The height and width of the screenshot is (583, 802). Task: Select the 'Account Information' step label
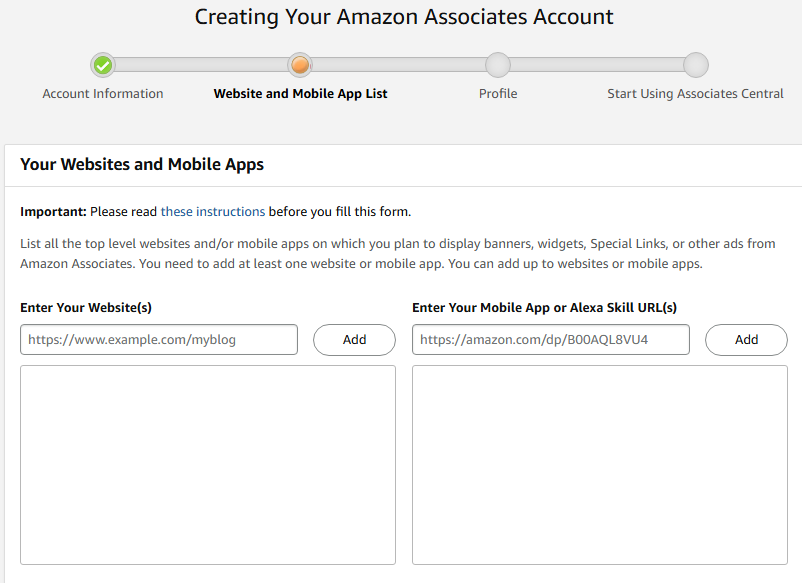[x=103, y=94]
